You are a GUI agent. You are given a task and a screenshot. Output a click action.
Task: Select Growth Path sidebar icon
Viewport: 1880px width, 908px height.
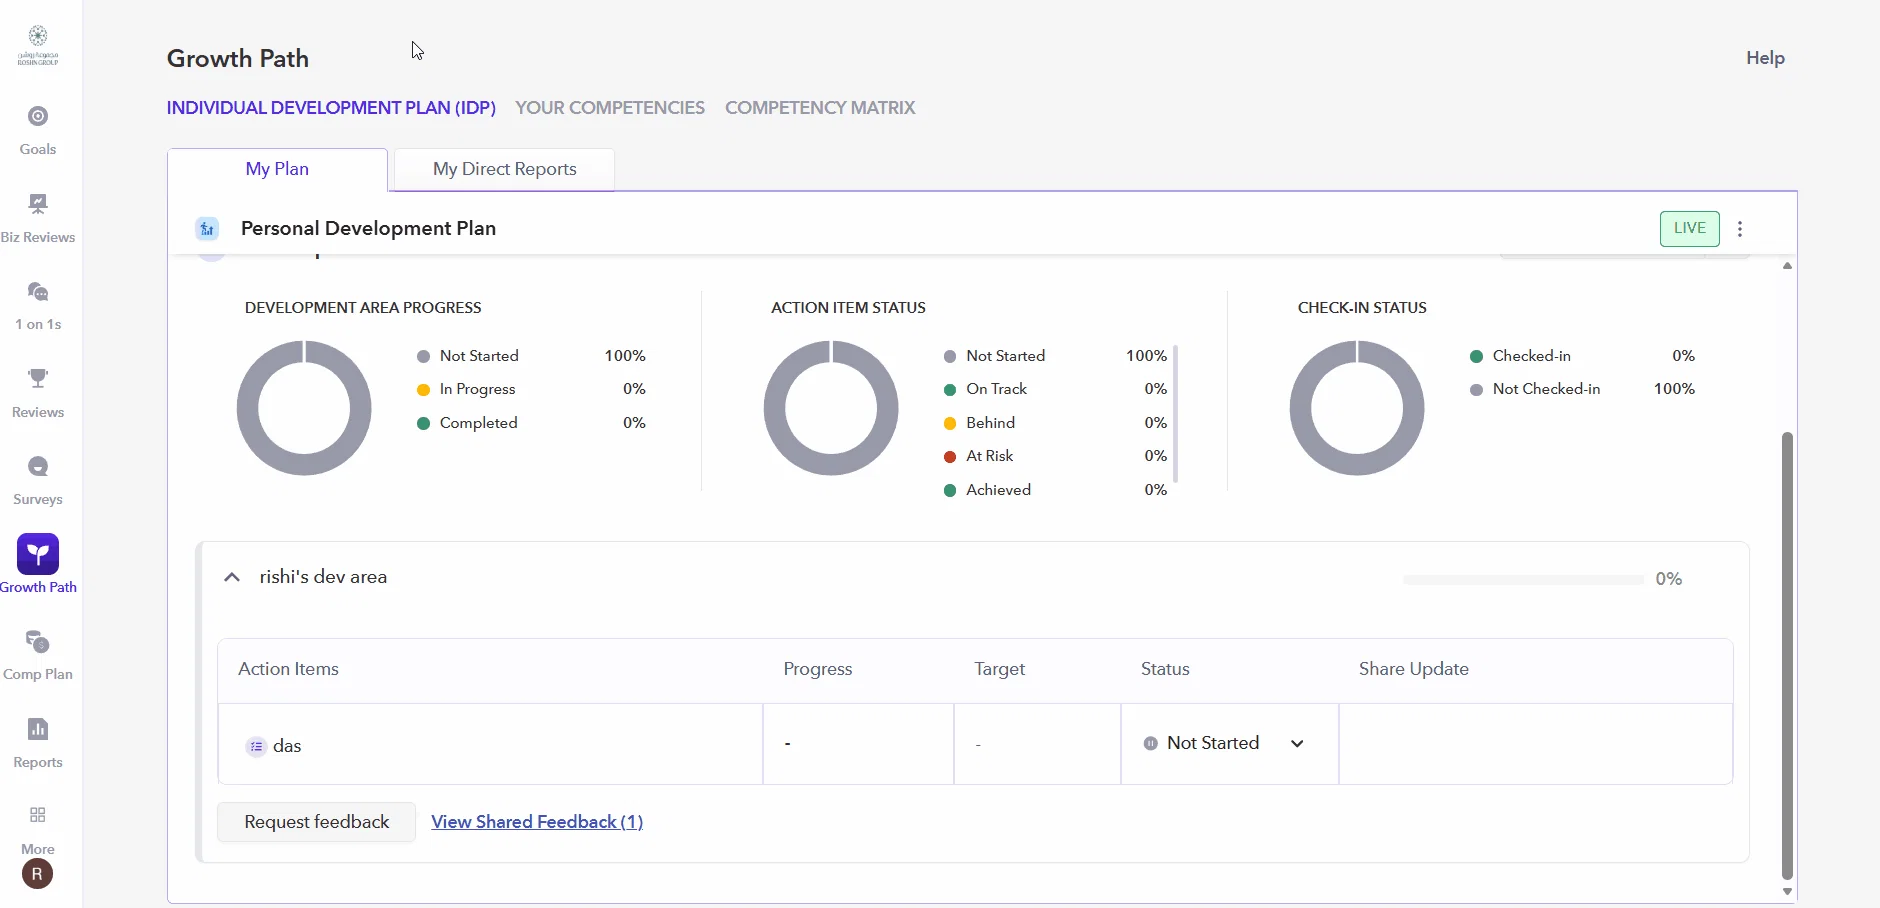(x=38, y=554)
